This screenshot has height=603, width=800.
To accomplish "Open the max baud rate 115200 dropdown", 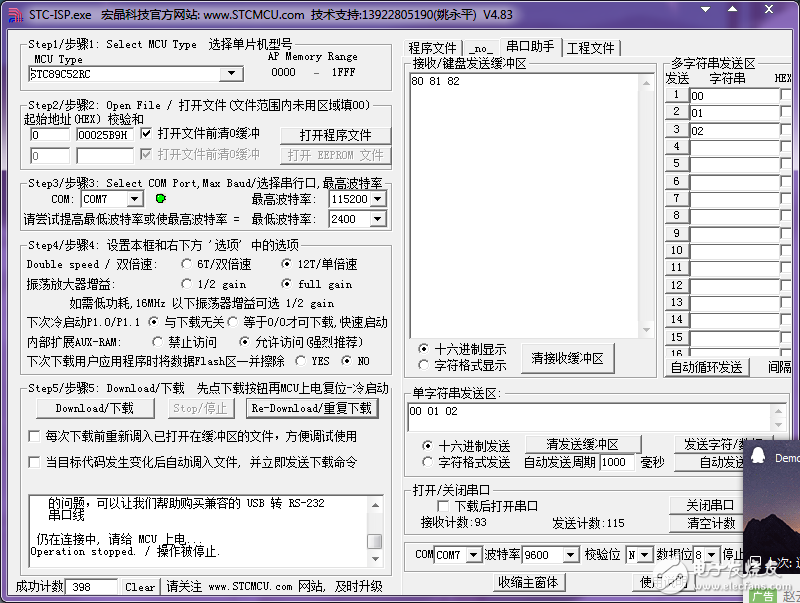I will 378,199.
